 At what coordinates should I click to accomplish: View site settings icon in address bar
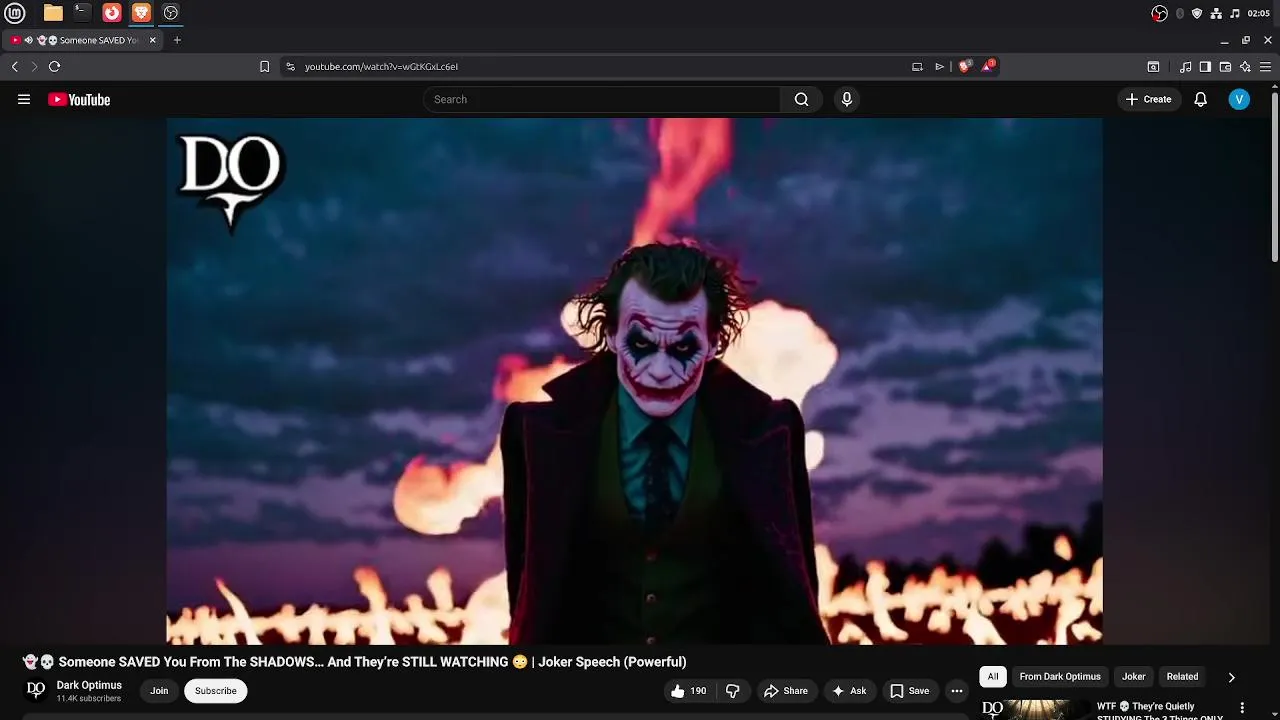point(290,66)
